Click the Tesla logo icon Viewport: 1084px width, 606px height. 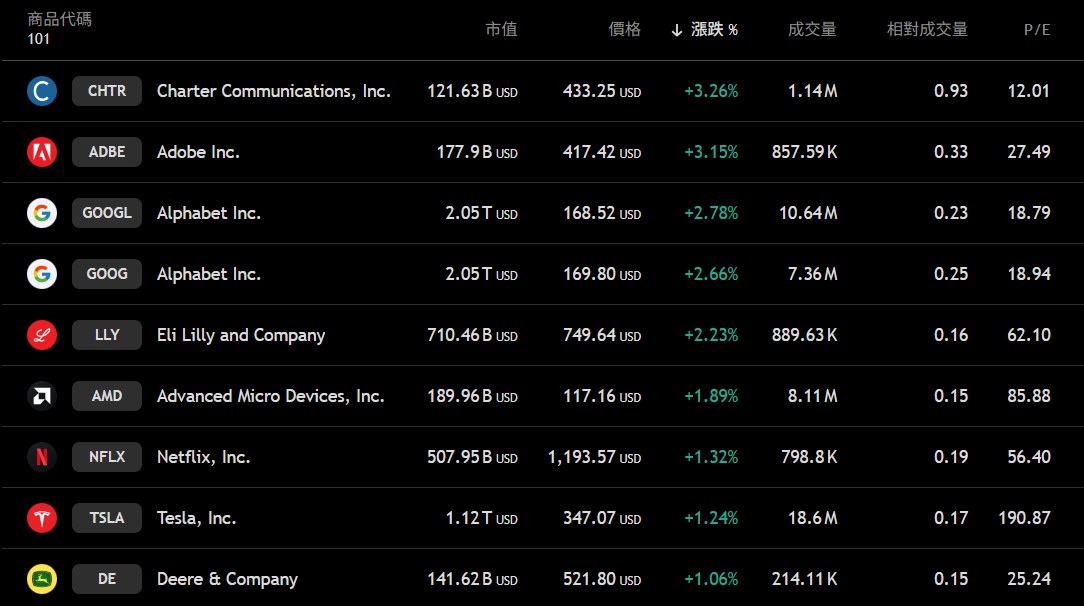click(42, 518)
